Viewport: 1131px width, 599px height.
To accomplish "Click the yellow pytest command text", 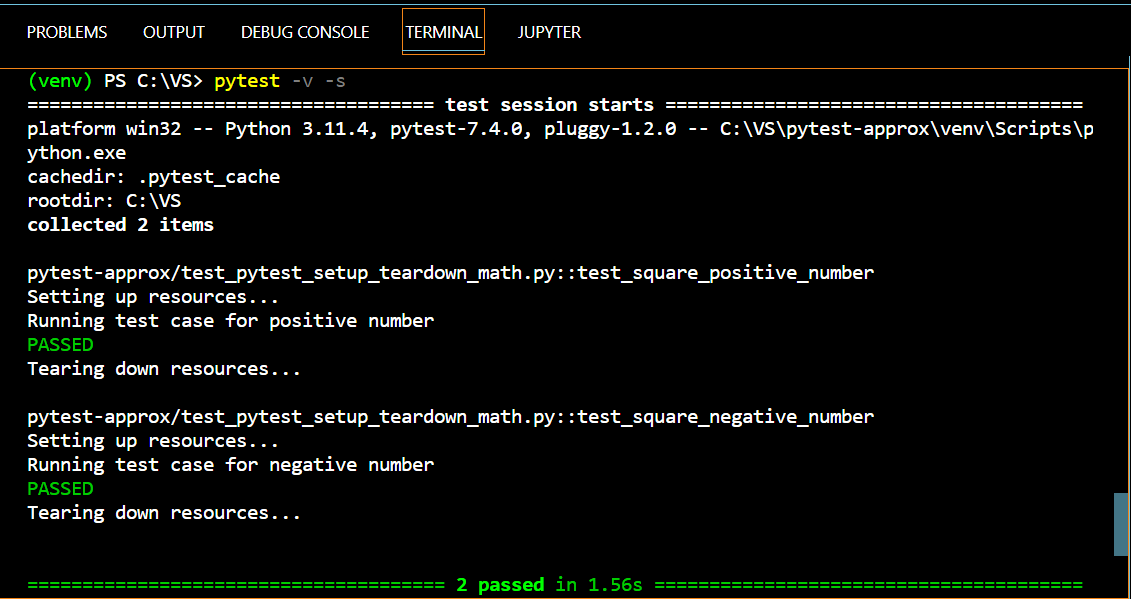I will pyautogui.click(x=247, y=81).
